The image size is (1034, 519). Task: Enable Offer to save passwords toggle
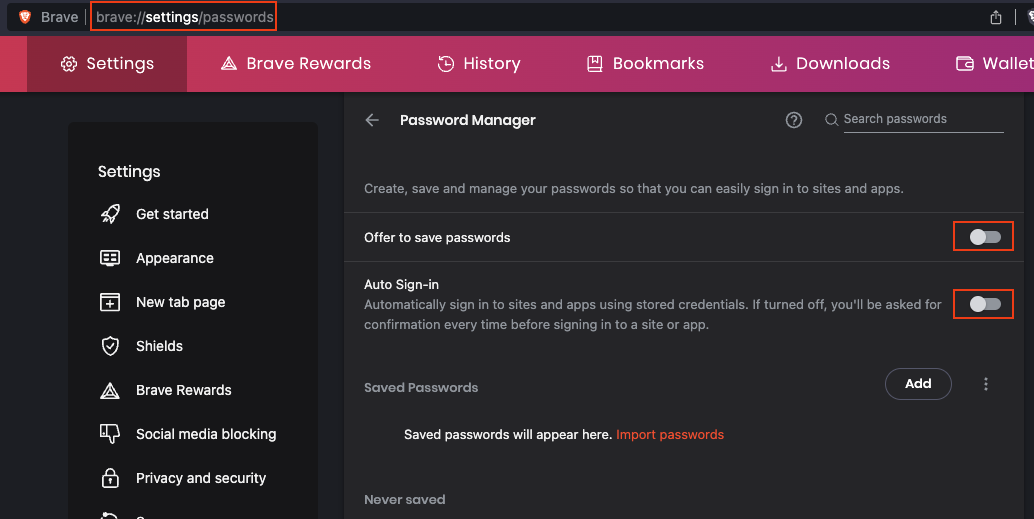pos(985,237)
